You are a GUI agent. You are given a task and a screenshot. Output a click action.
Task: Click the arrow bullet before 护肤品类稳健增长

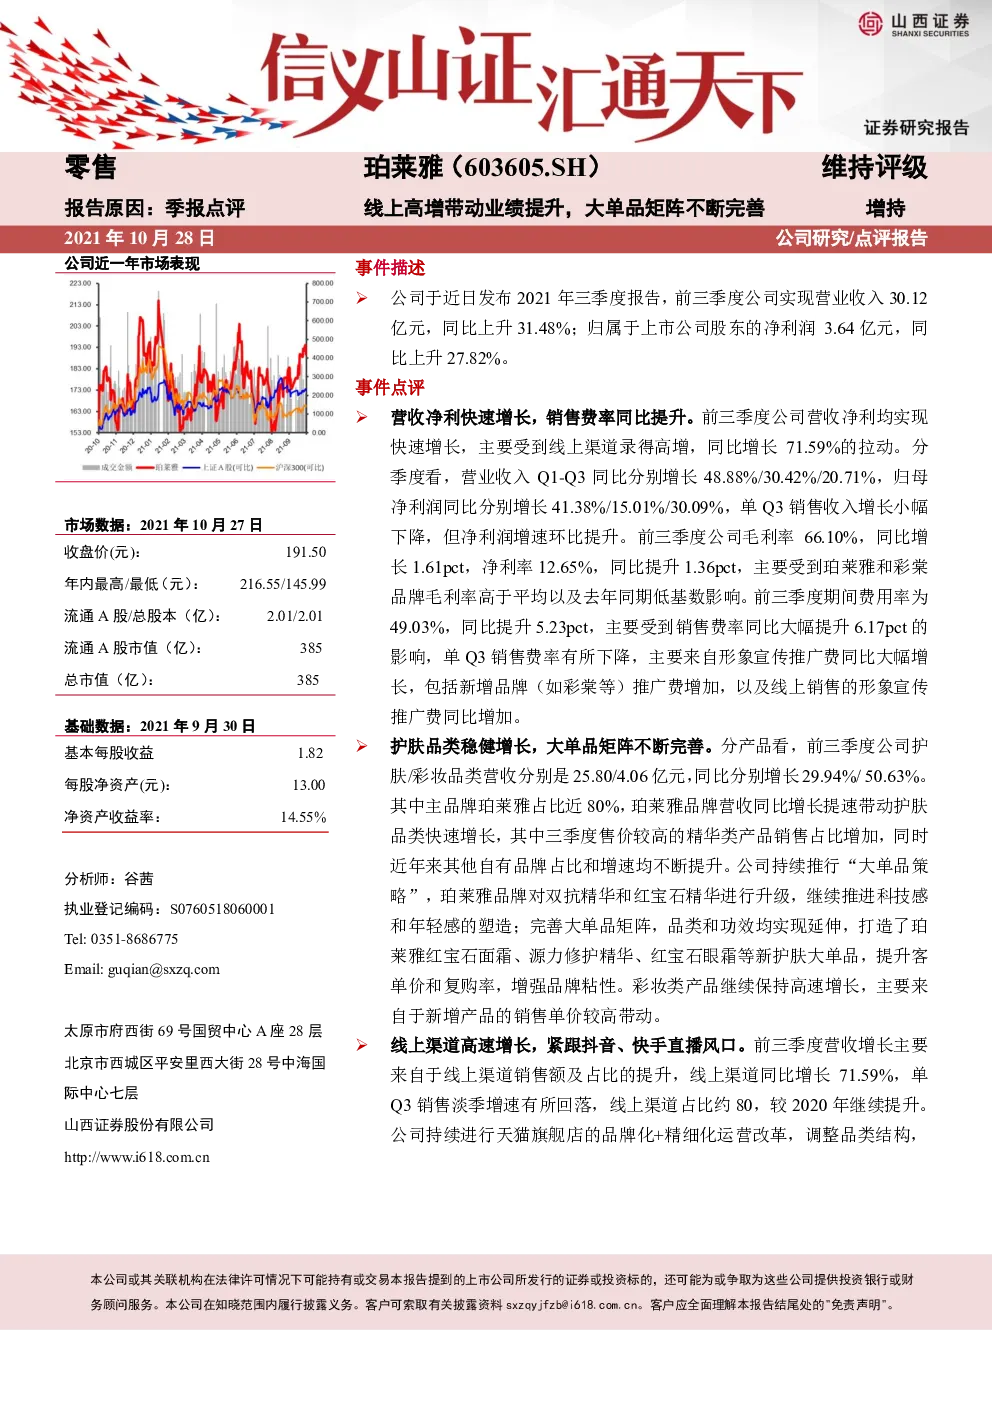362,746
